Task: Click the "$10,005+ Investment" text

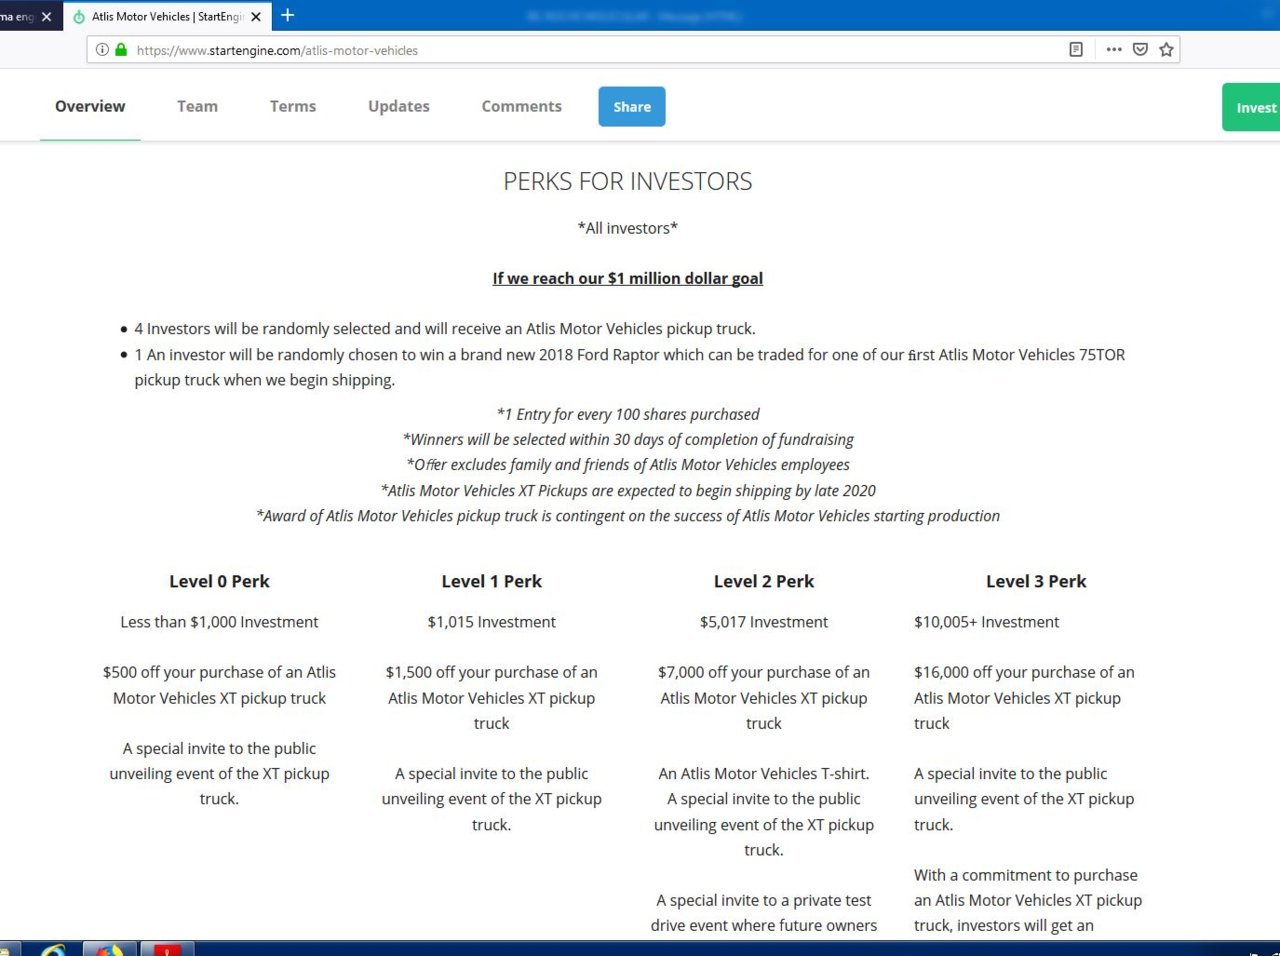Action: (x=986, y=622)
